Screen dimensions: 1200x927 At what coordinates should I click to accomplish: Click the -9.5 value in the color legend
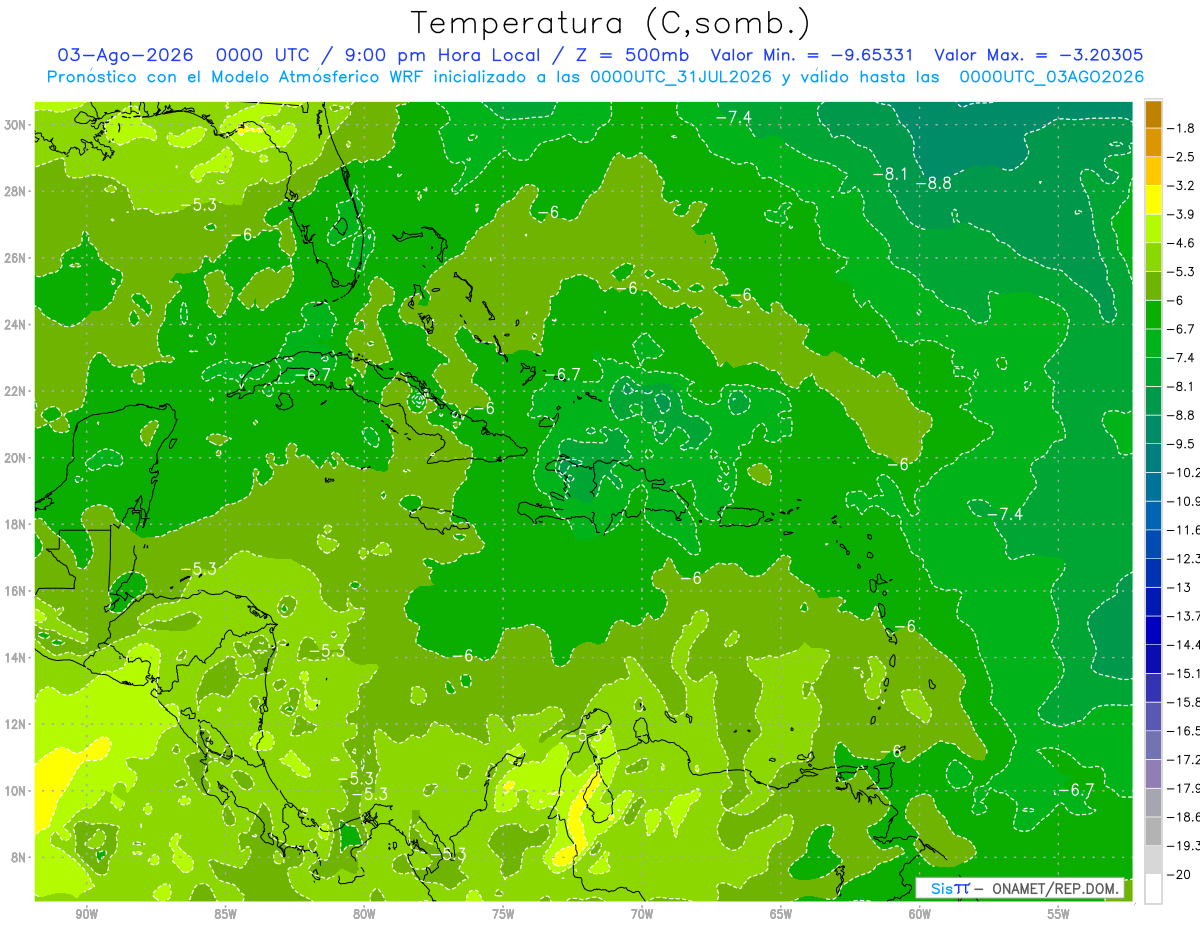click(1181, 443)
